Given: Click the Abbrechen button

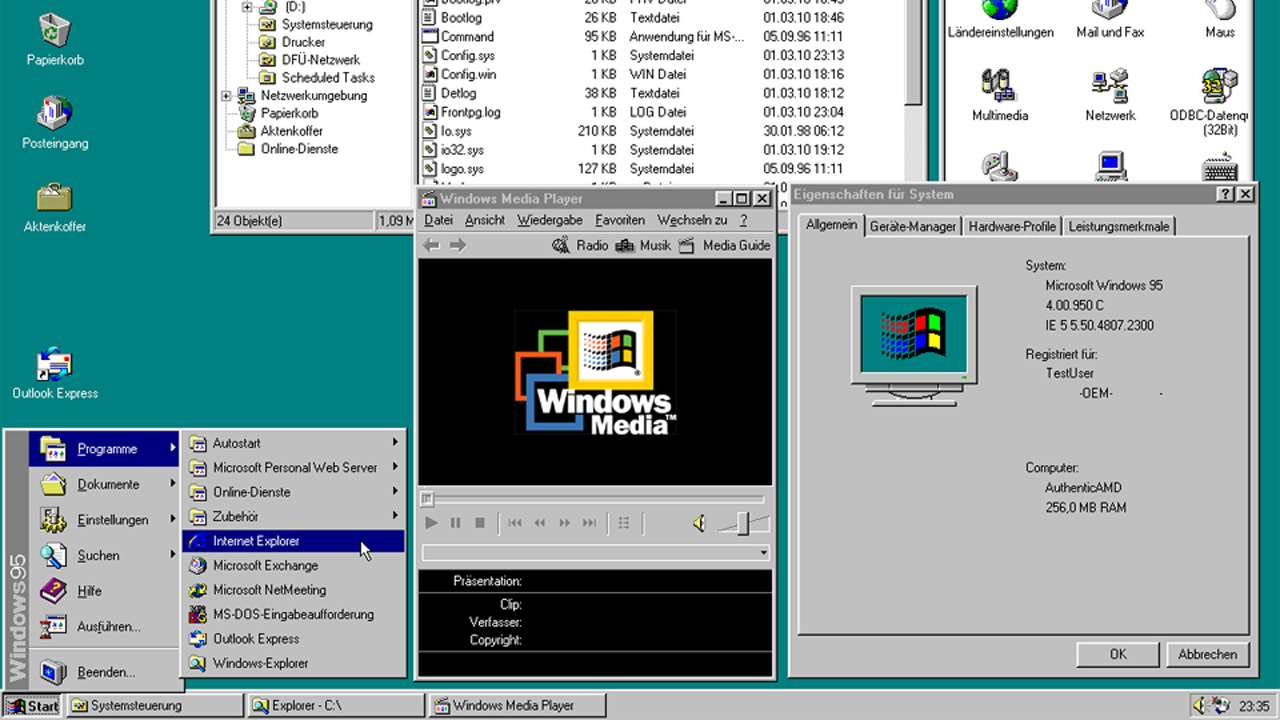Looking at the screenshot, I should click(x=1207, y=654).
